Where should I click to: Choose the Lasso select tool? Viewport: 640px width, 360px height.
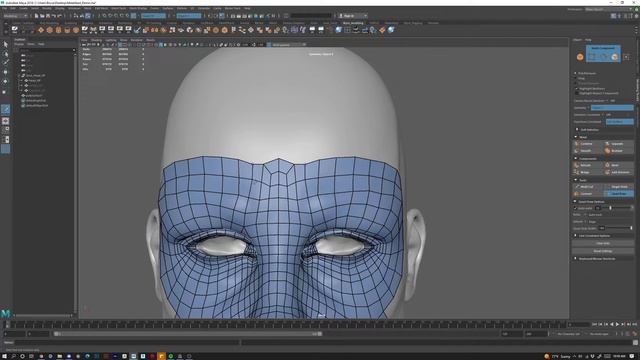pos(5,53)
